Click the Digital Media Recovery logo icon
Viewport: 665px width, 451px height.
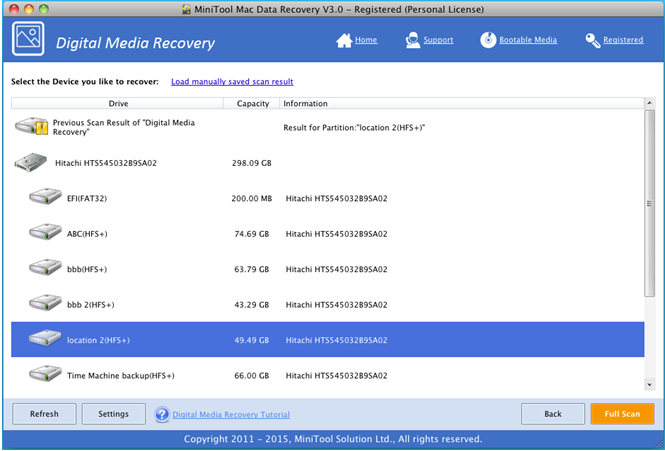28,39
